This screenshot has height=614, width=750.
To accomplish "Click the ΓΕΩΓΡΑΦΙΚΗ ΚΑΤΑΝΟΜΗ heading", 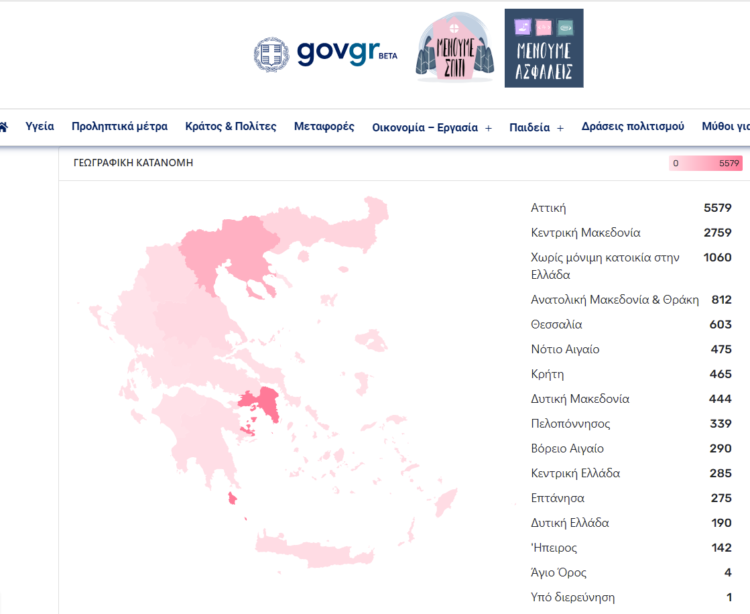I will click(133, 163).
